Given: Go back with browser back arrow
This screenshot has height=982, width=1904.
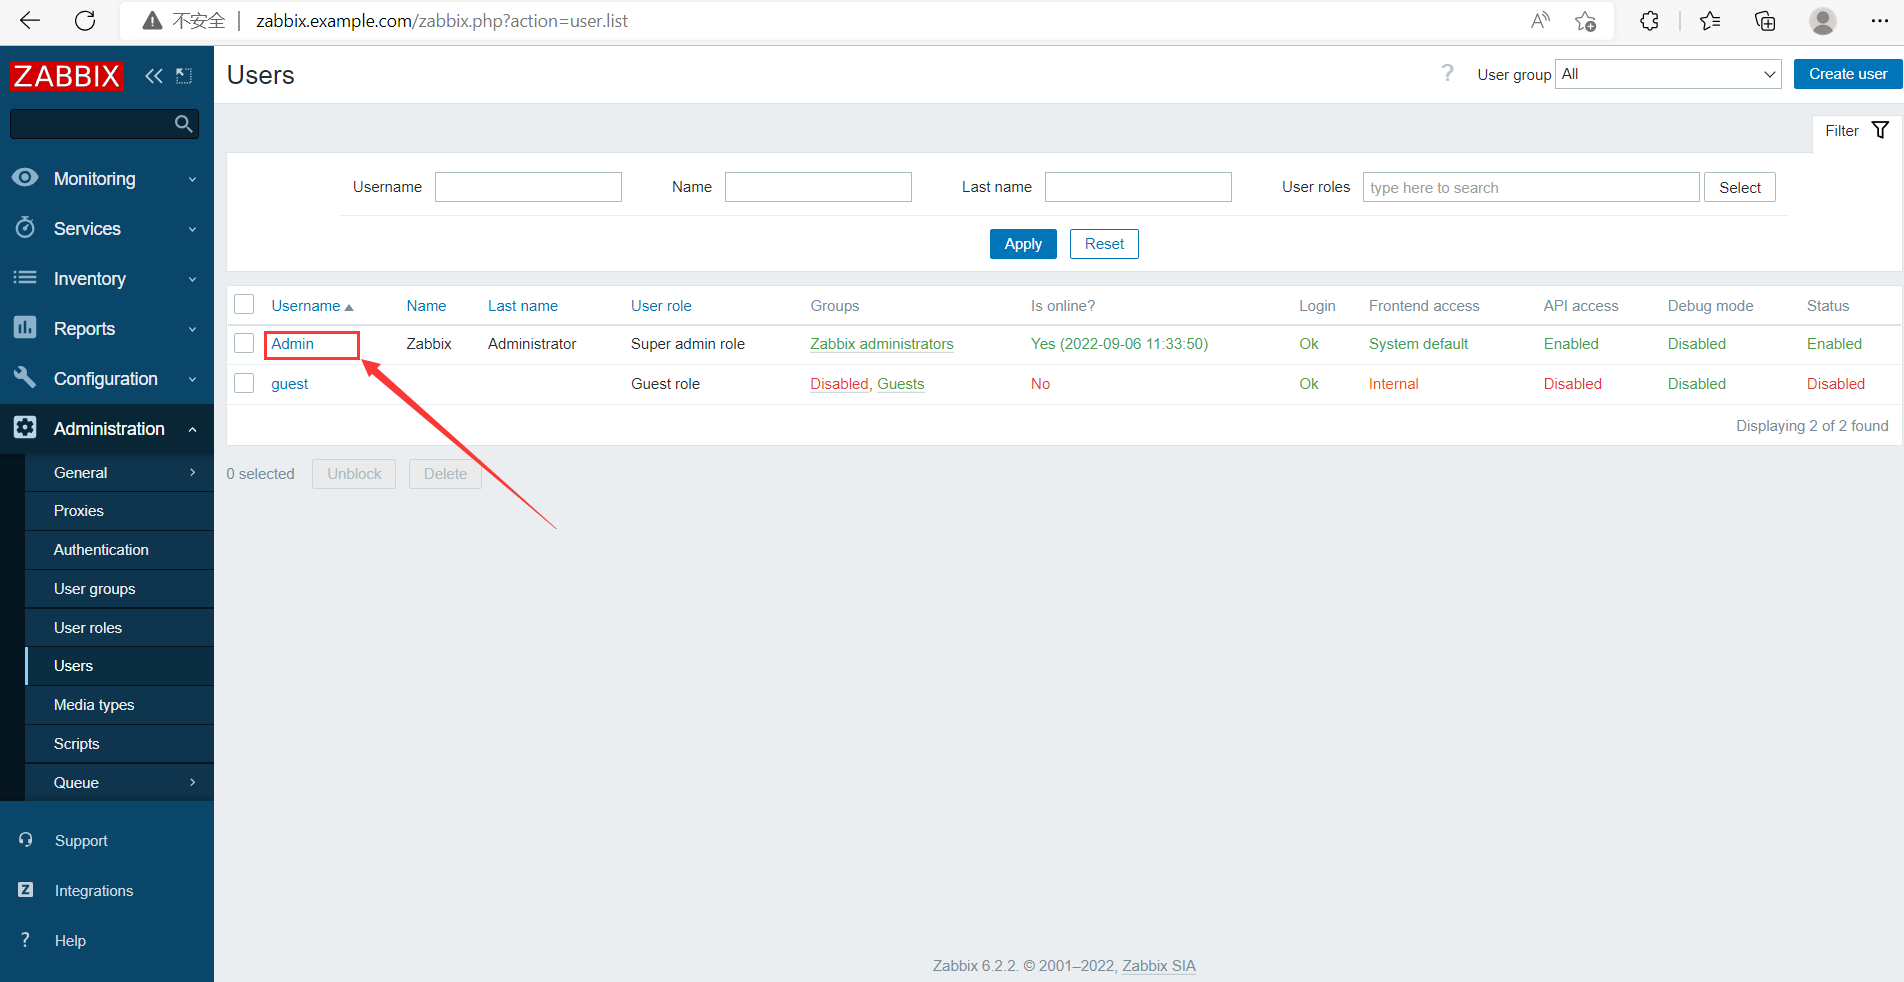Looking at the screenshot, I should tap(30, 21).
